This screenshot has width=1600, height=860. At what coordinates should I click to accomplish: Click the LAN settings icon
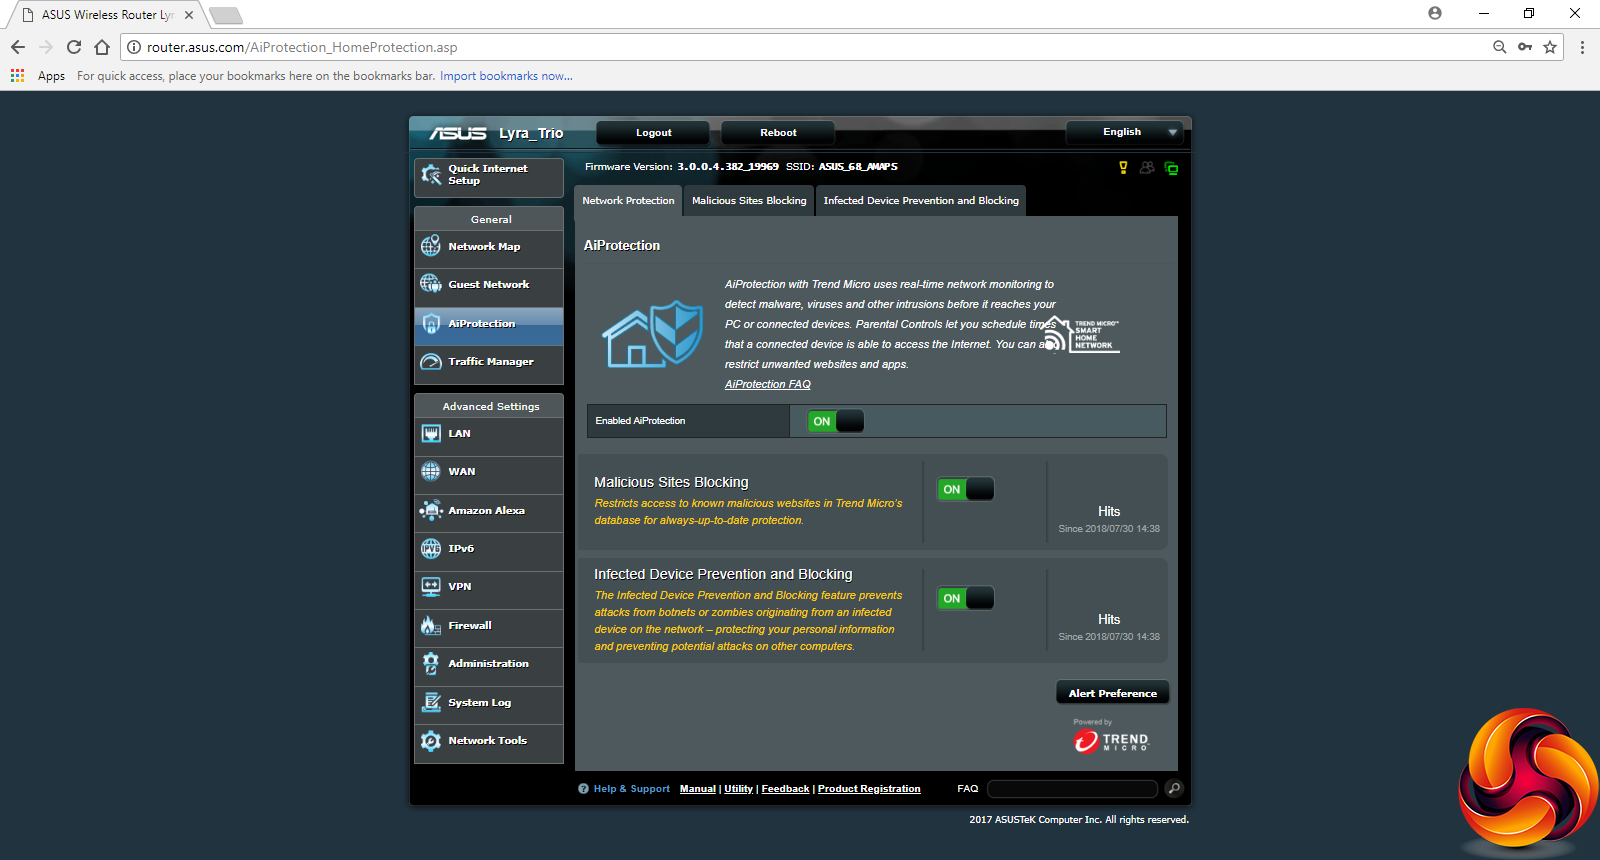pyautogui.click(x=431, y=434)
